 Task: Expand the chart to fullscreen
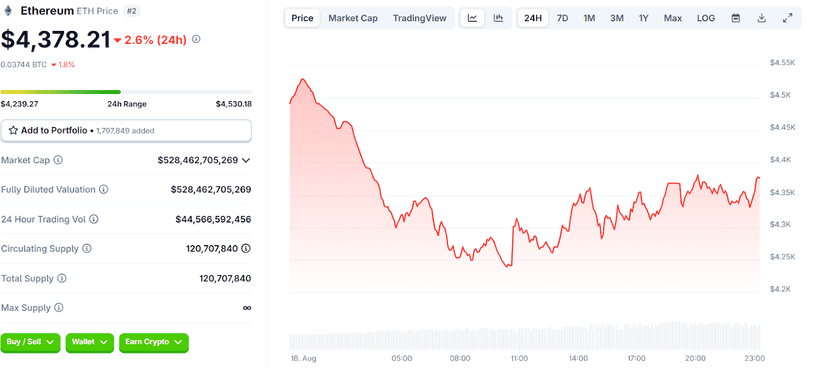pyautogui.click(x=787, y=18)
